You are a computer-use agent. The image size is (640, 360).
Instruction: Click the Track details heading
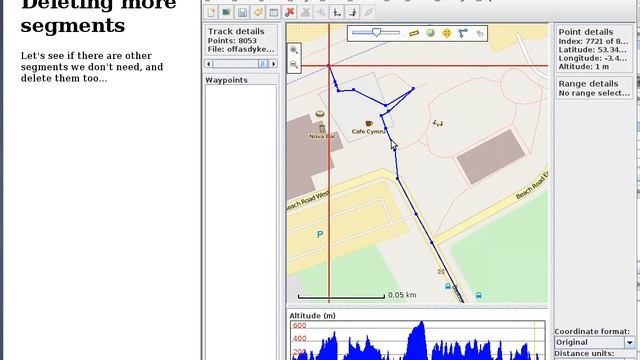[236, 31]
